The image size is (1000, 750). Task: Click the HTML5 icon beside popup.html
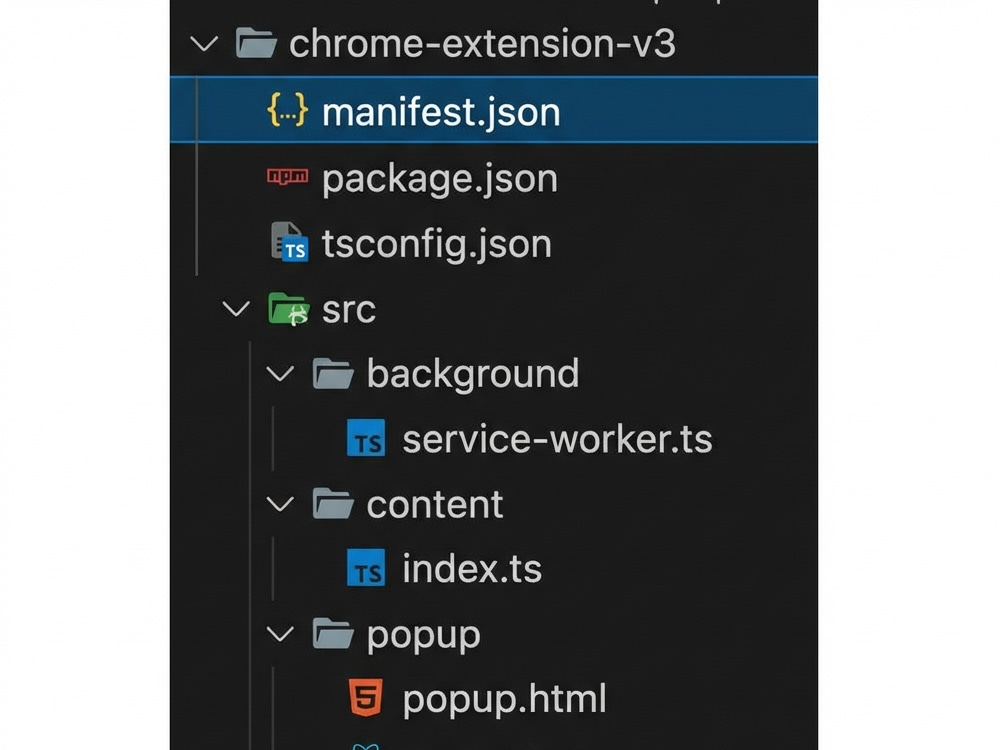(366, 697)
